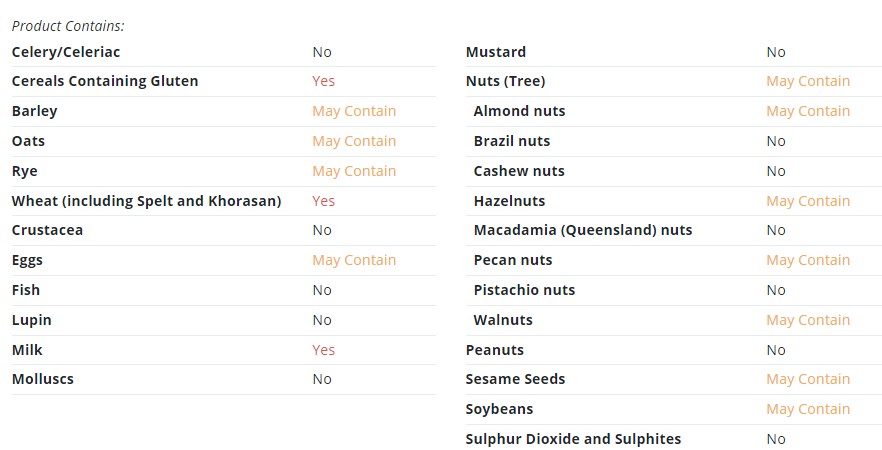Click the Crustacea allergen label

coord(47,230)
